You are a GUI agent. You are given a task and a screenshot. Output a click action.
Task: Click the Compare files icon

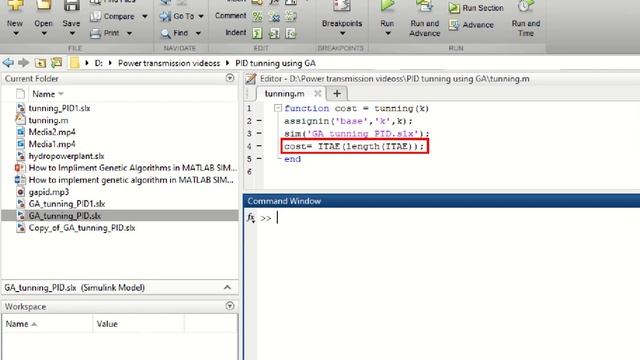96,16
